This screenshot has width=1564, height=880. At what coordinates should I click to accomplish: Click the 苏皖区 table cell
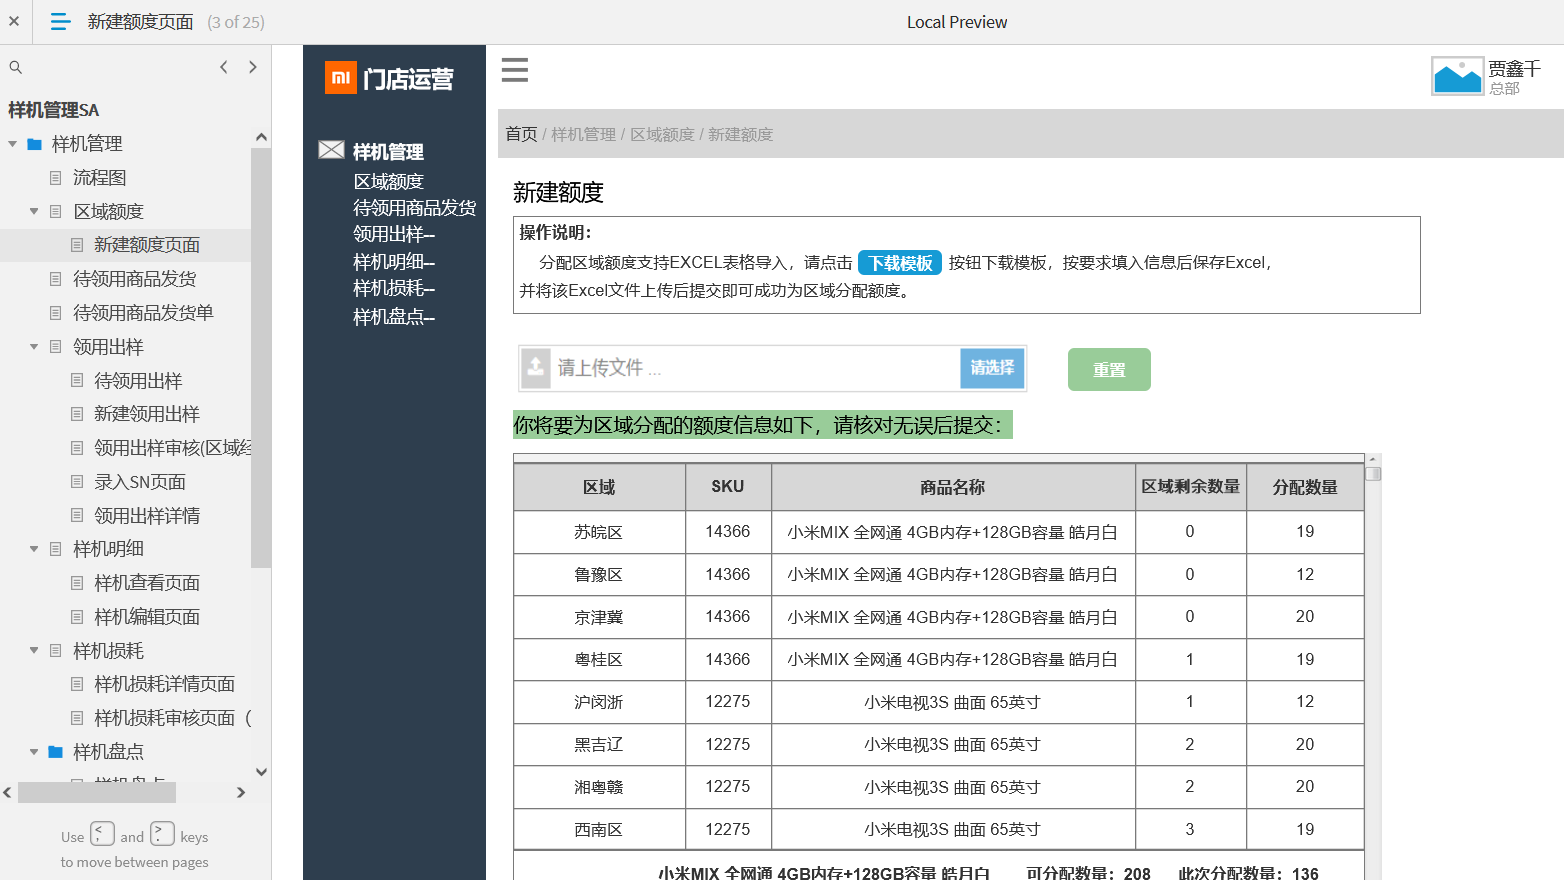click(599, 532)
